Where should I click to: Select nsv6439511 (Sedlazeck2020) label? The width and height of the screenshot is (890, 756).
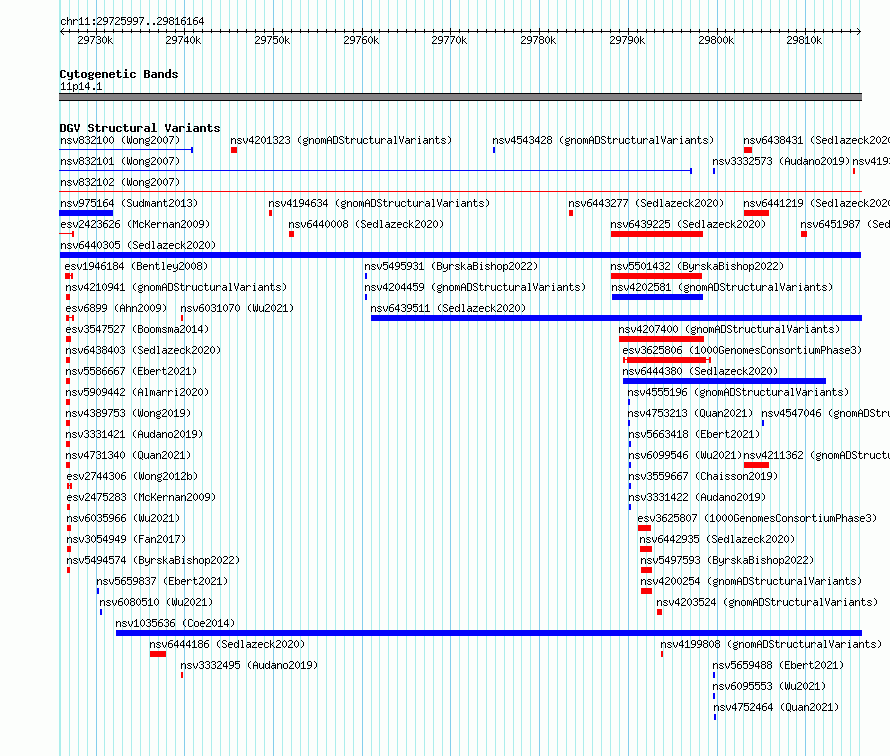click(448, 308)
